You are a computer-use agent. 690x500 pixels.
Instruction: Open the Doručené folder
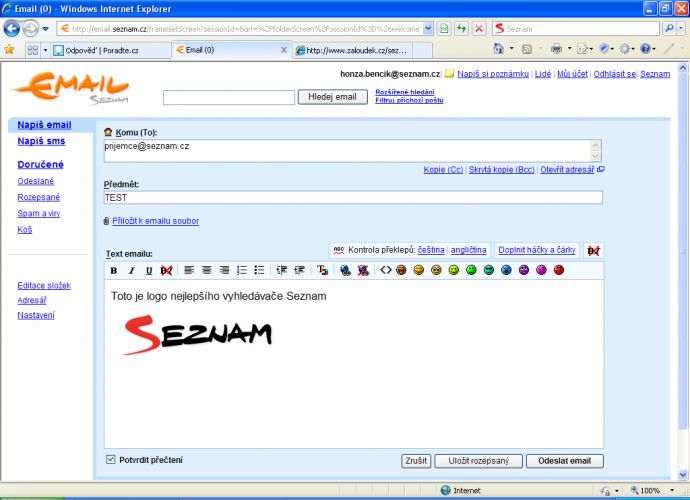[x=40, y=165]
